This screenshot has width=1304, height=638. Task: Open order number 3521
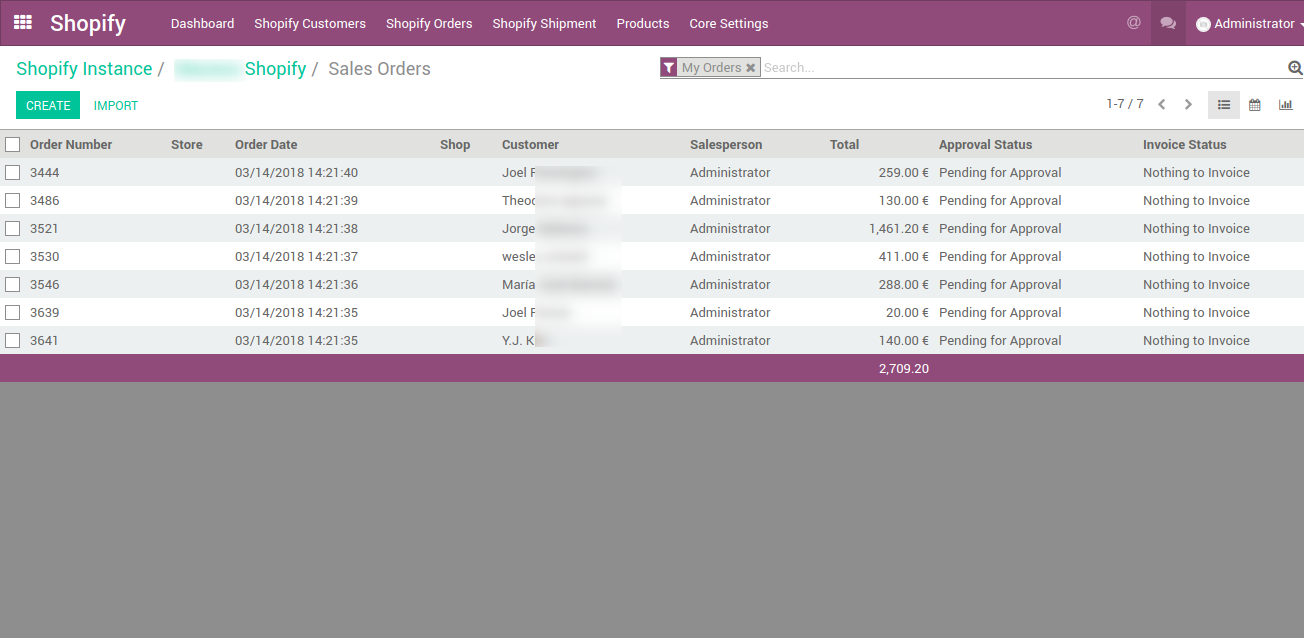tap(45, 229)
